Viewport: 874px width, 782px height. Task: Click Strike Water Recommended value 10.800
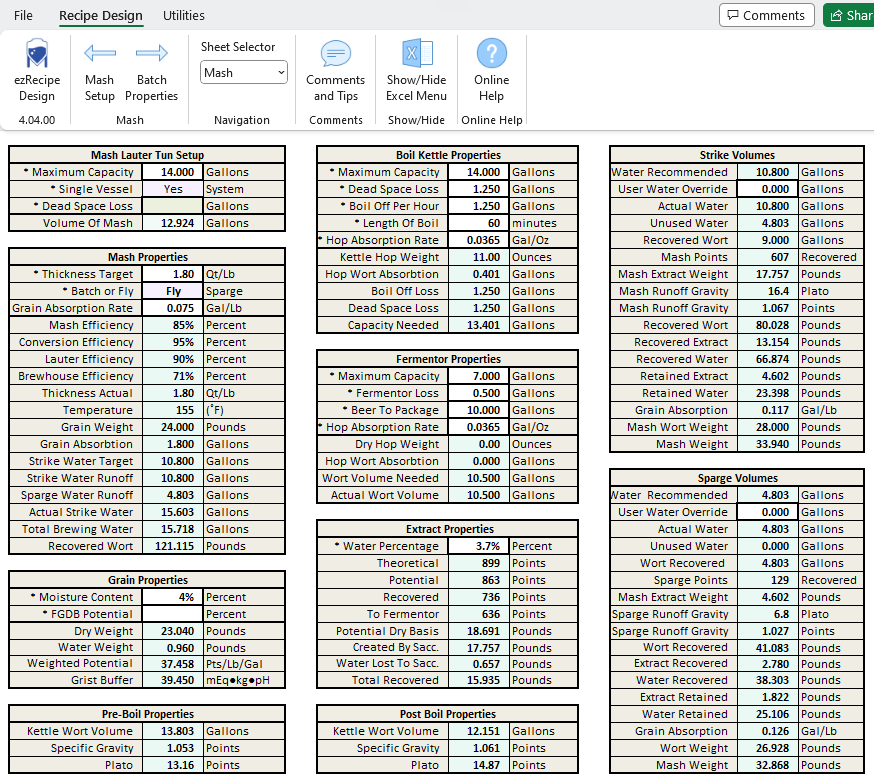768,172
